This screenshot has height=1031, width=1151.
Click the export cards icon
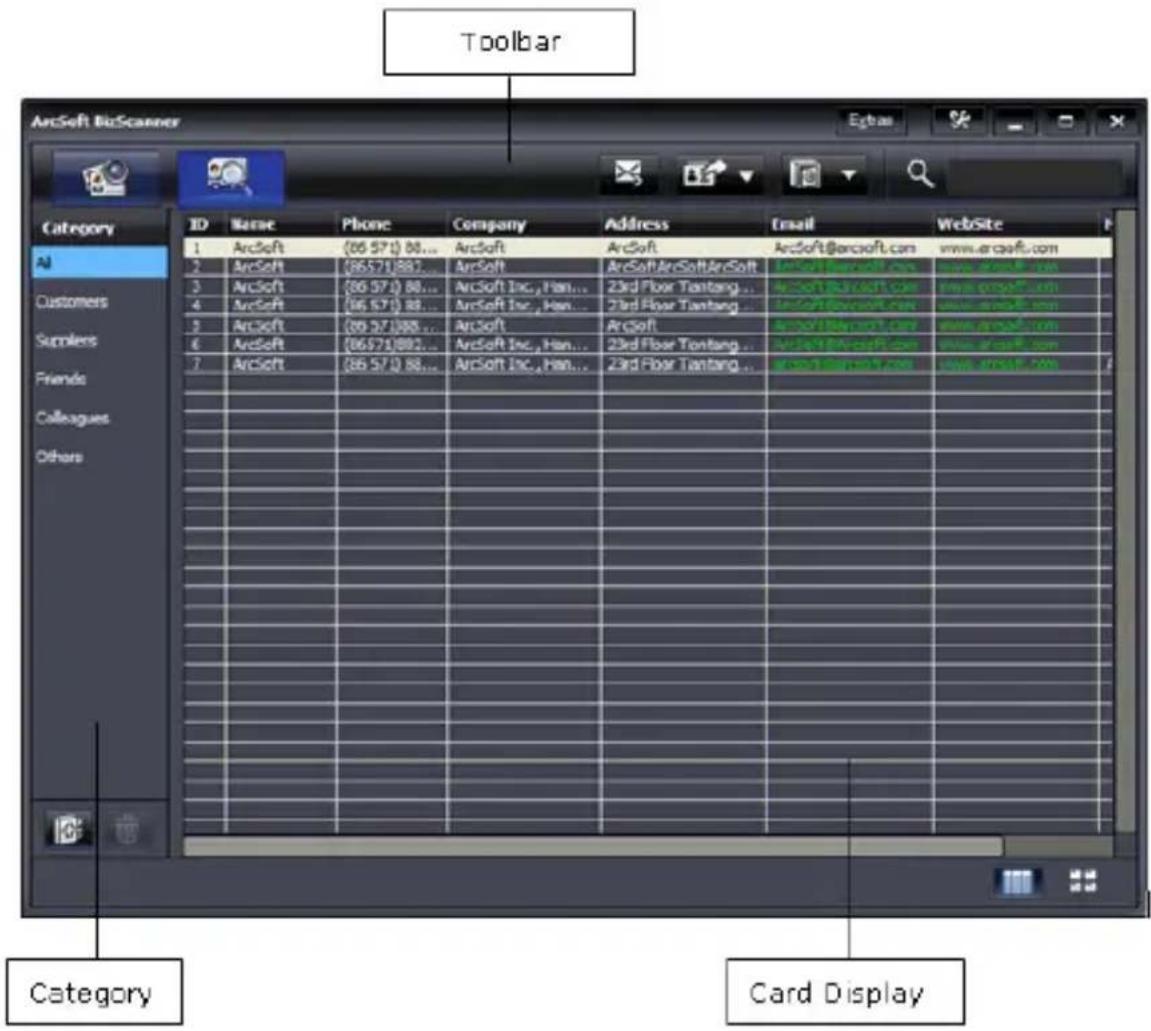(x=703, y=175)
